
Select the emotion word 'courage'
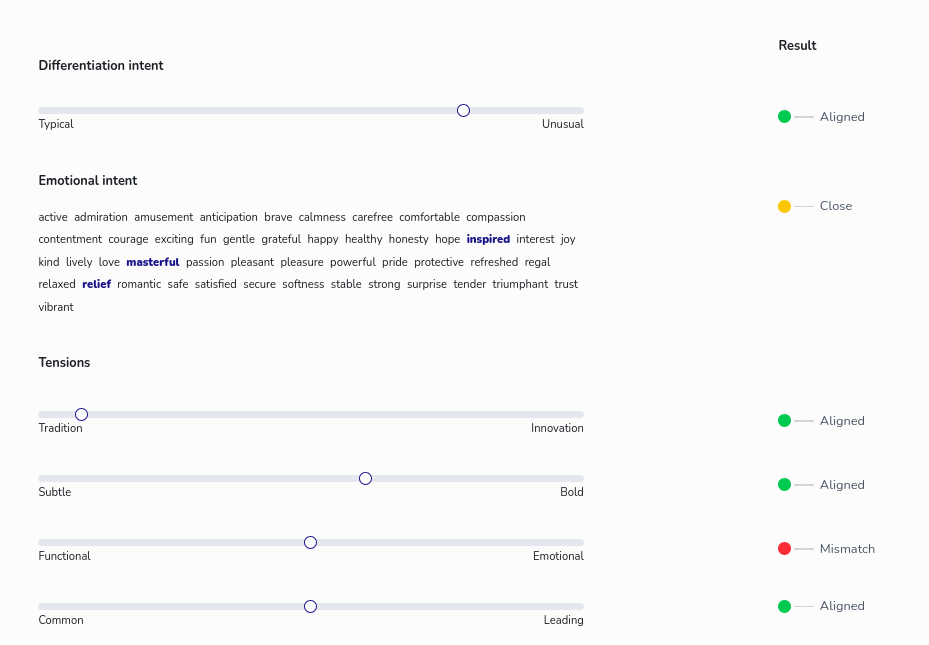point(129,239)
